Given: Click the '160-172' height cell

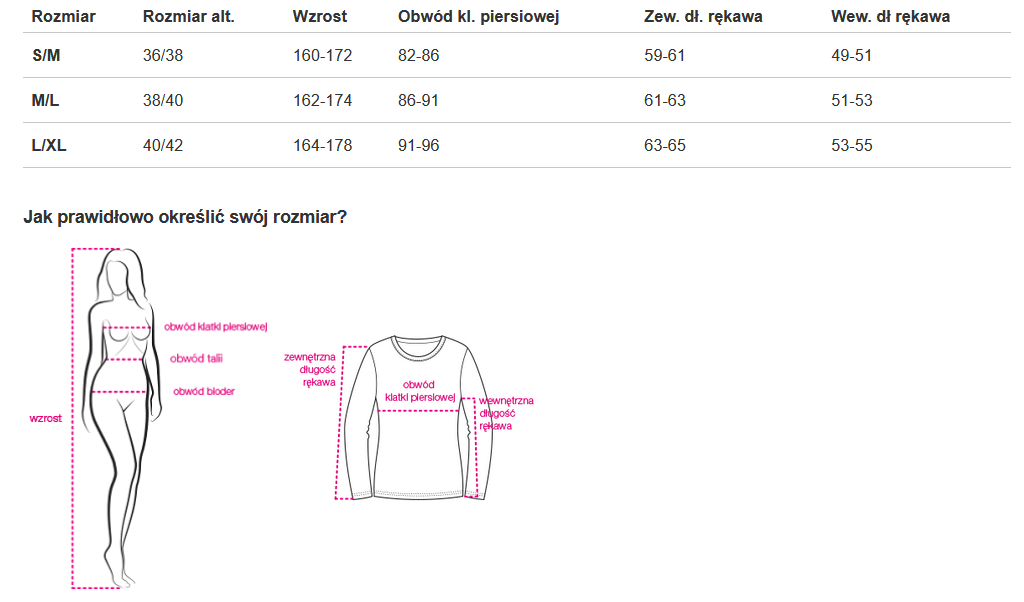Looking at the screenshot, I should coord(322,56).
